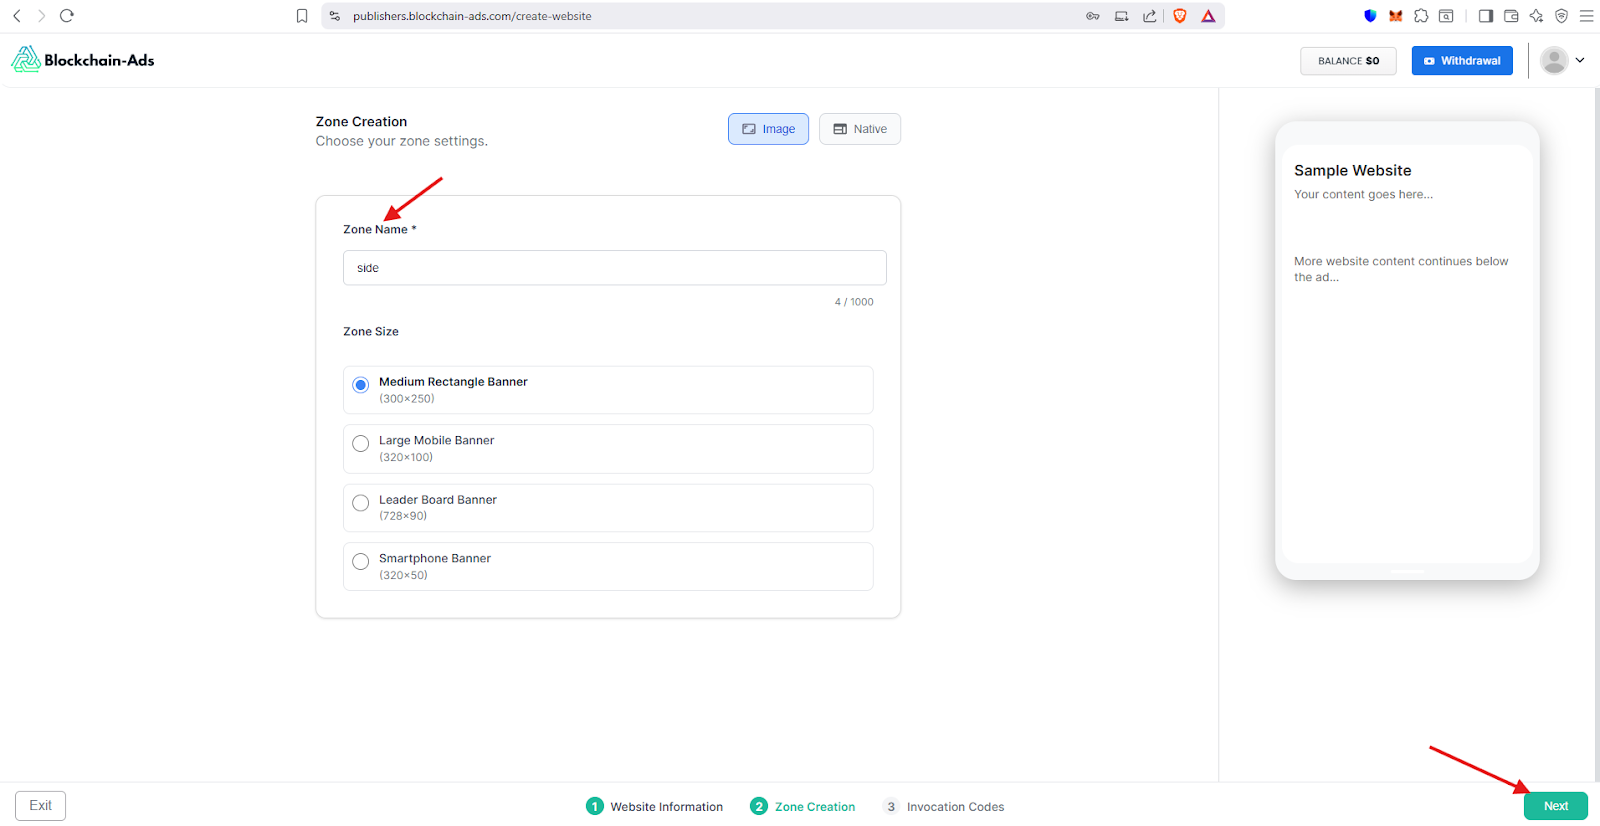Select Smartphone Banner radio
1600x826 pixels.
(361, 562)
